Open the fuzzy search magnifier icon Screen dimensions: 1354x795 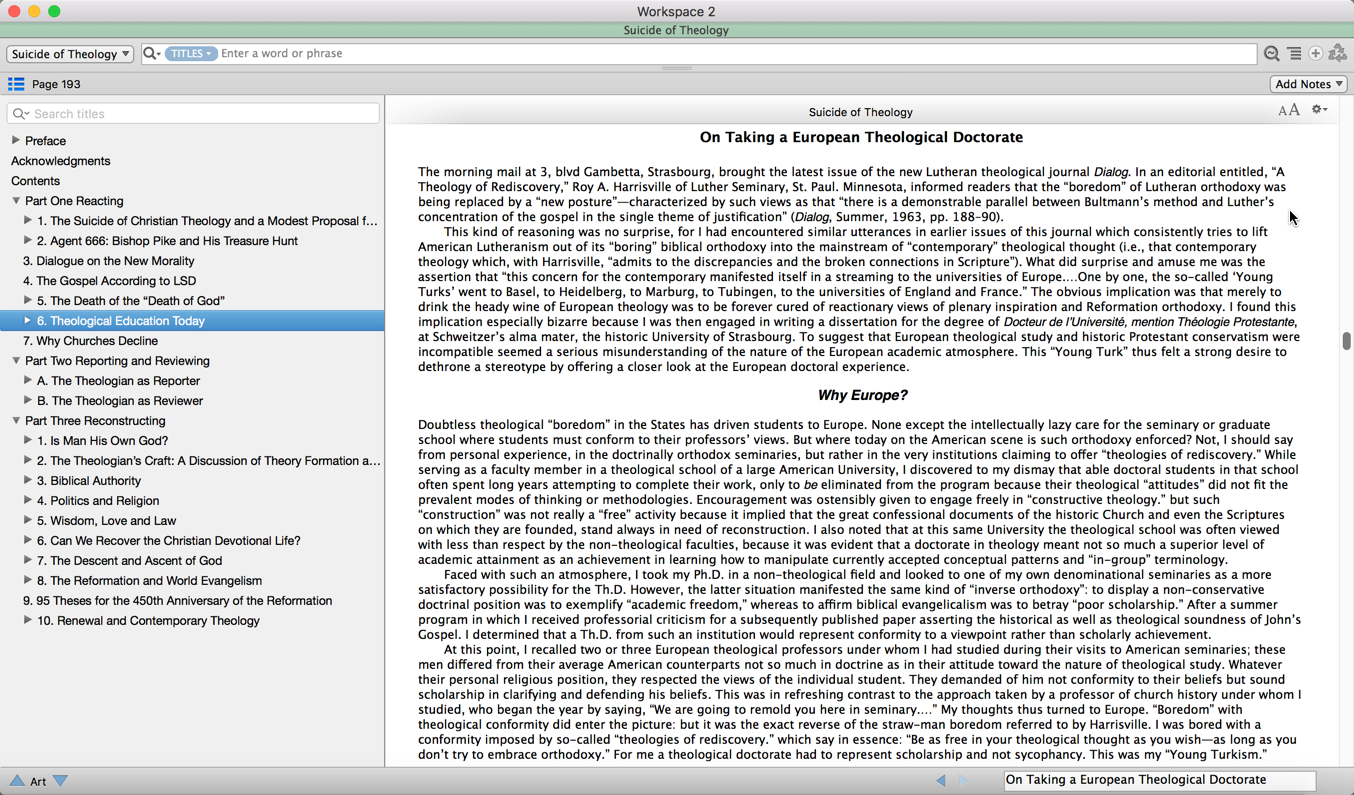click(x=1271, y=54)
